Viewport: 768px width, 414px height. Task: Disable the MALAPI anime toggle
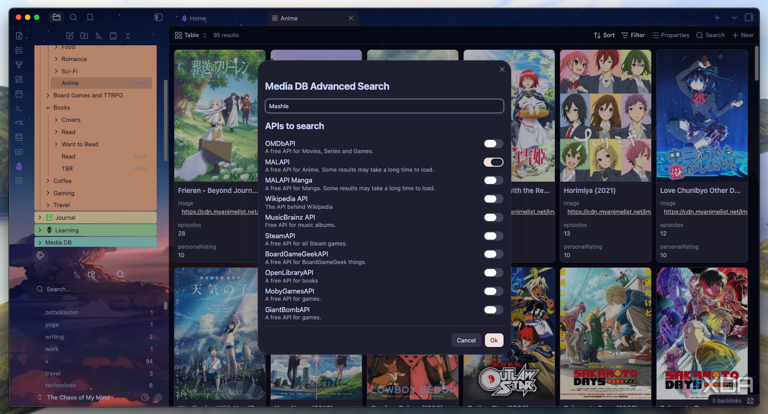coord(493,162)
